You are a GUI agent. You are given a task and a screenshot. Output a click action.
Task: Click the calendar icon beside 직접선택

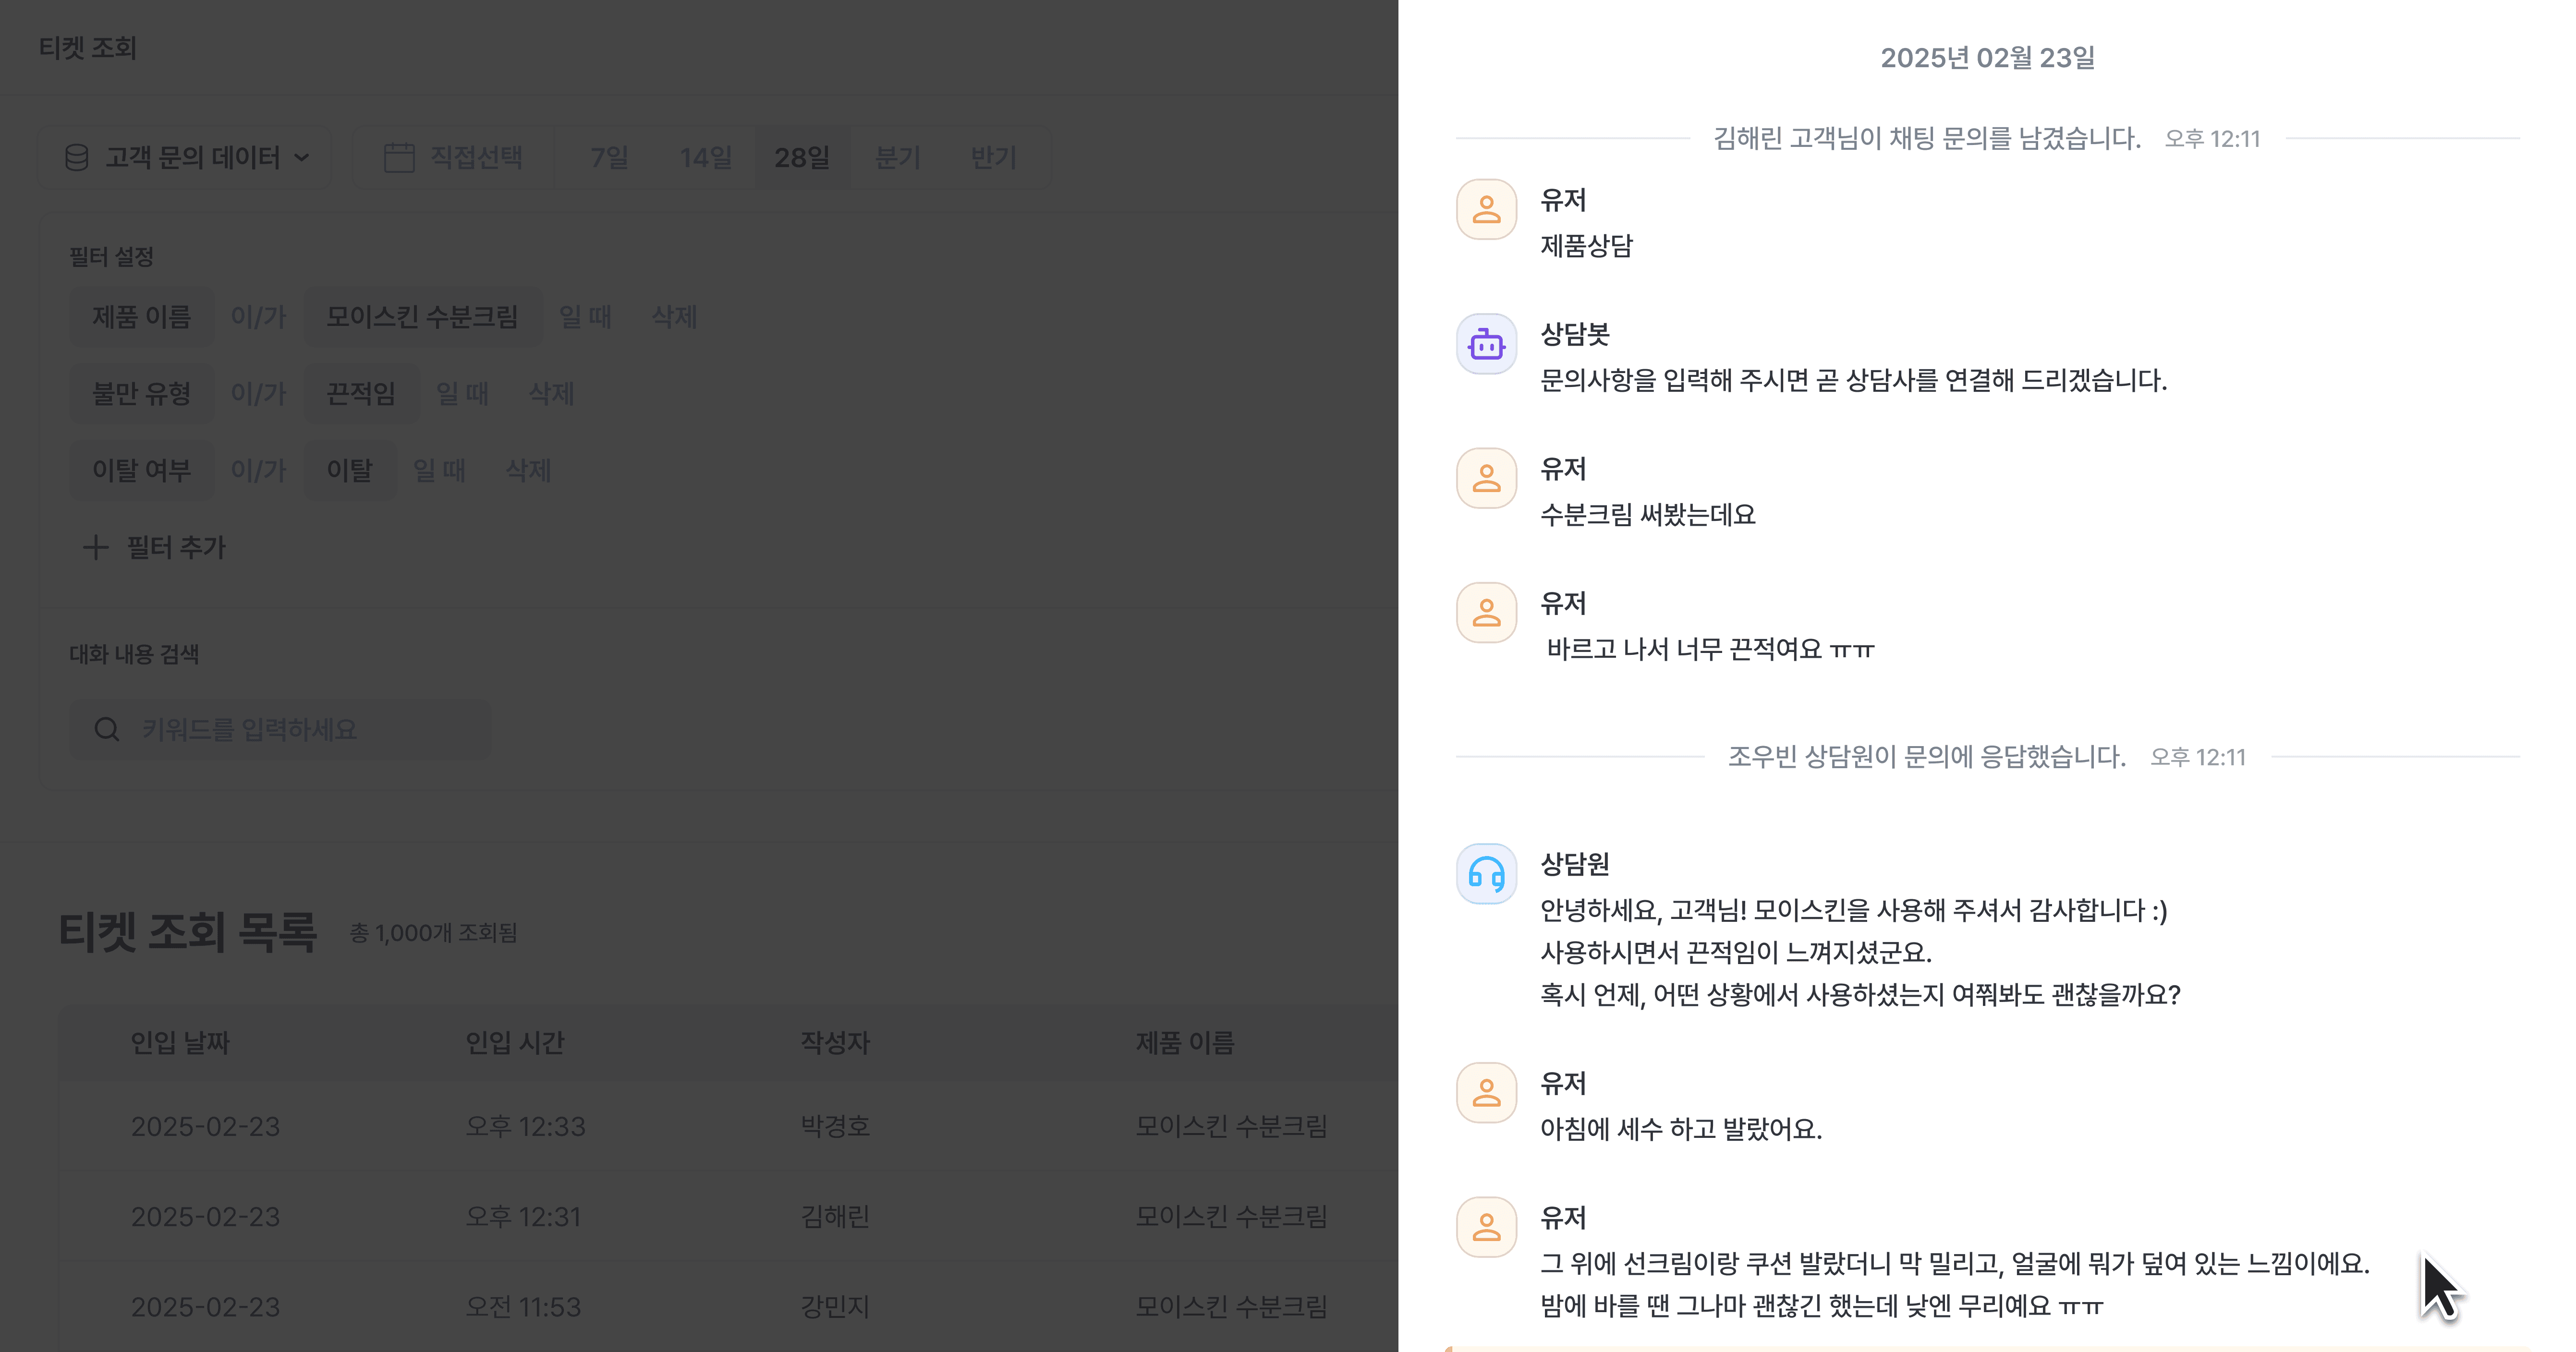[399, 157]
